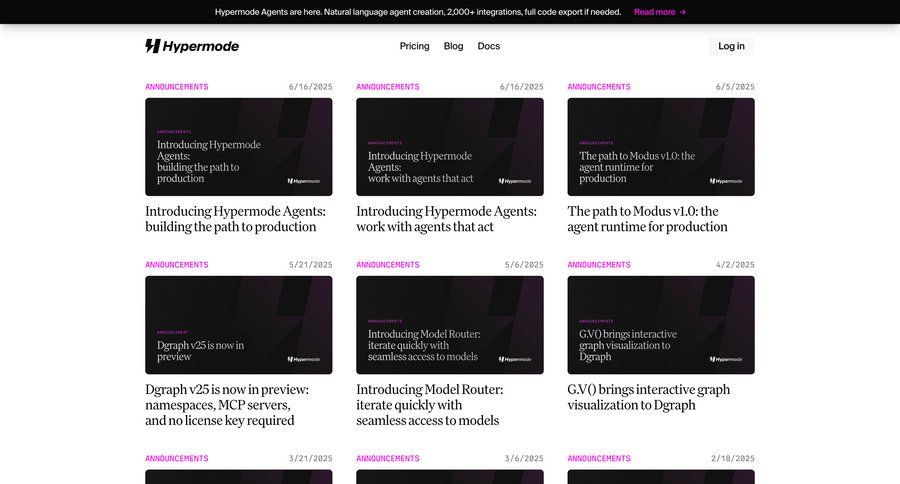
Task: Click Announcements tag above Modus v1.0 article
Action: pyautogui.click(x=599, y=87)
